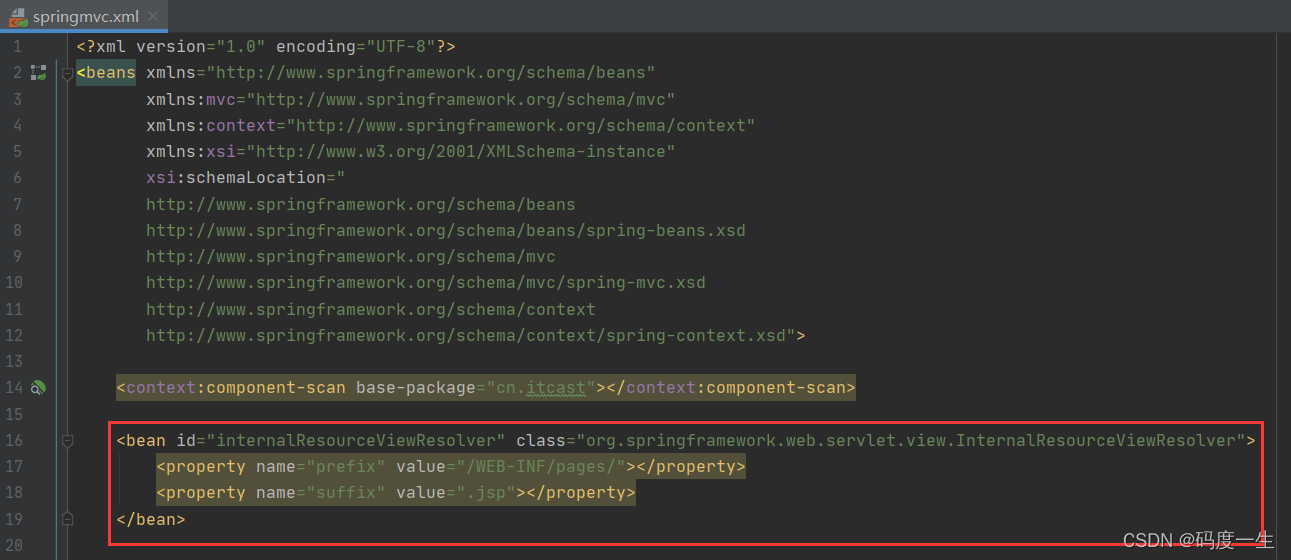Click the xmlns:xsi XMLSchema-instance URL
This screenshot has width=1291, height=560.
click(461, 151)
